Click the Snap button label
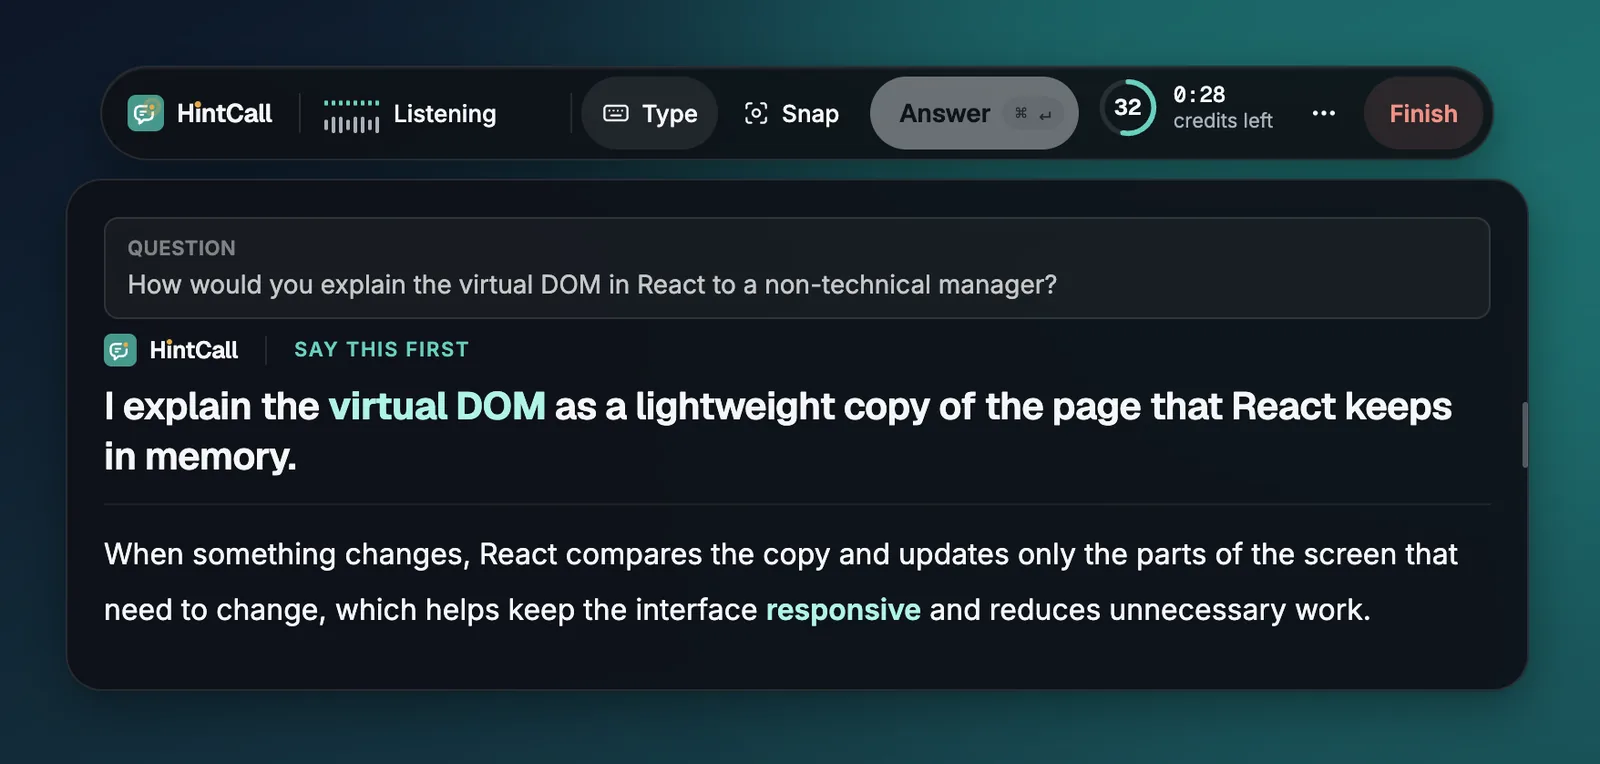Image resolution: width=1600 pixels, height=764 pixels. (810, 114)
